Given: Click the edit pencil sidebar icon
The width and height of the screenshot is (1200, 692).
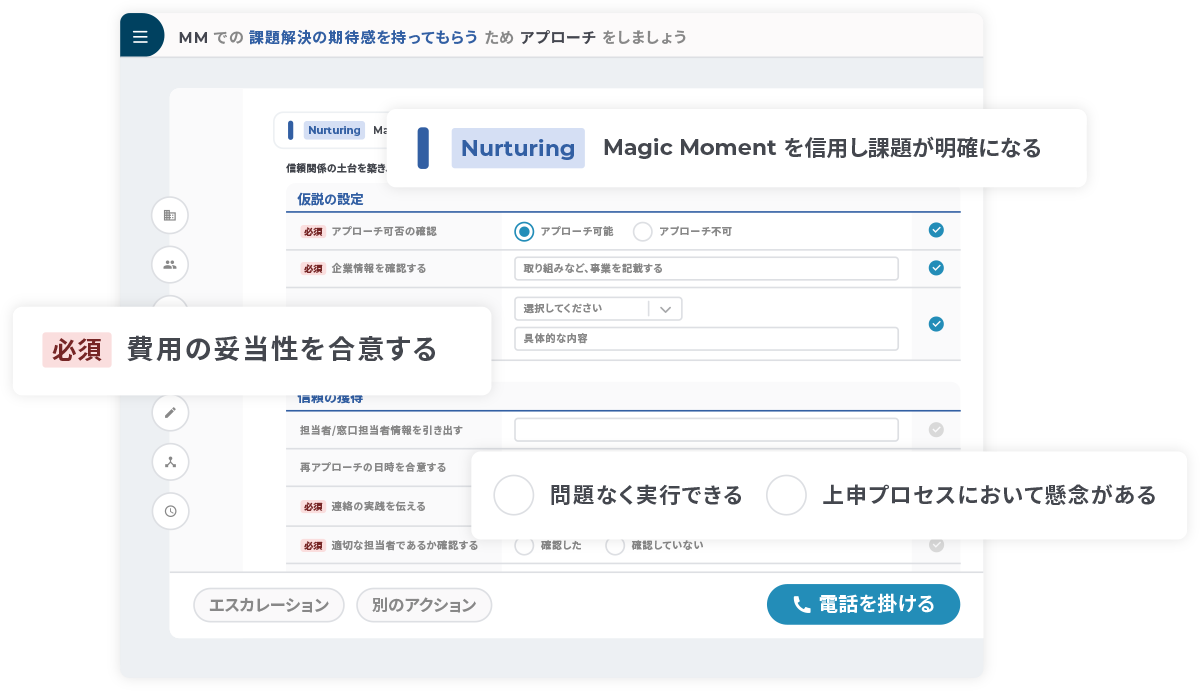Looking at the screenshot, I should 170,412.
